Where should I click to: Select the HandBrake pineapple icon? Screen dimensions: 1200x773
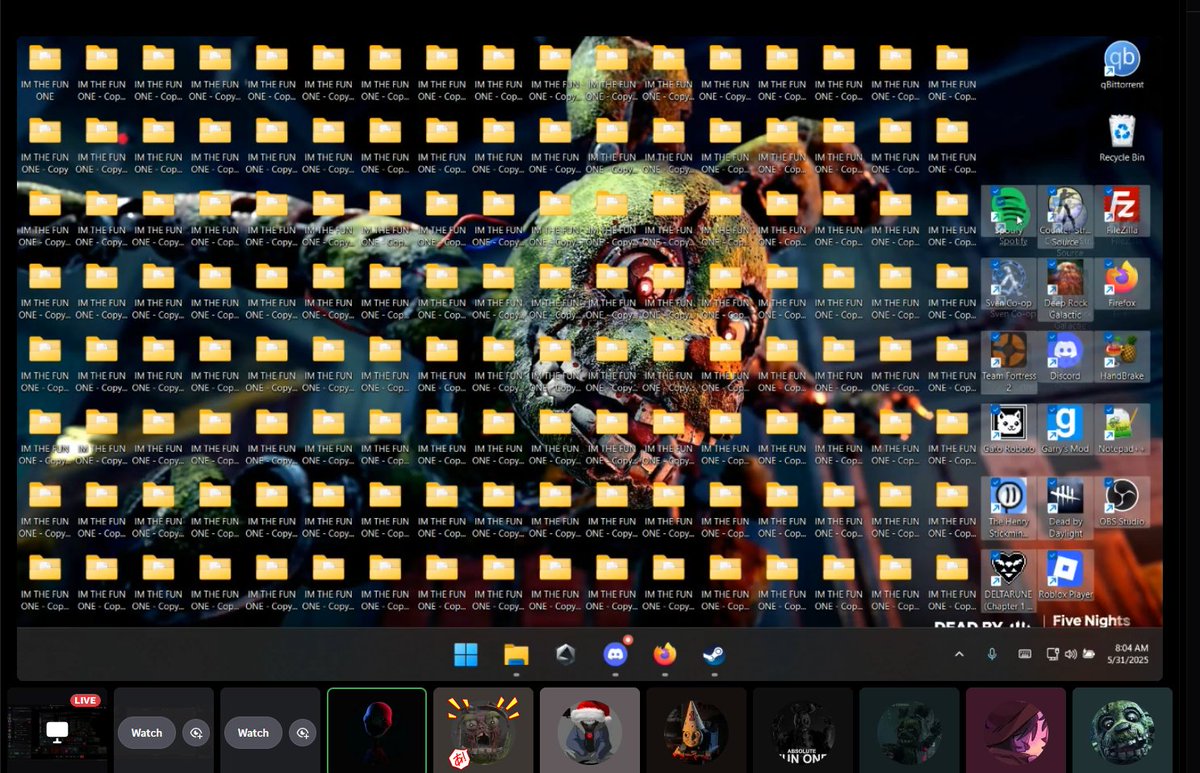1122,357
